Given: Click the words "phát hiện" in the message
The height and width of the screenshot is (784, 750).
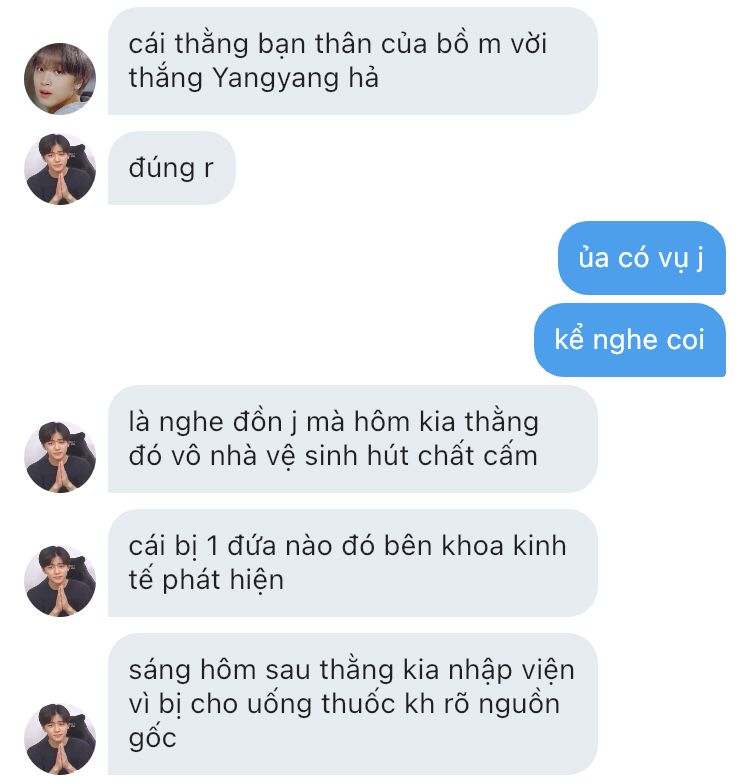Looking at the screenshot, I should click(x=223, y=580).
